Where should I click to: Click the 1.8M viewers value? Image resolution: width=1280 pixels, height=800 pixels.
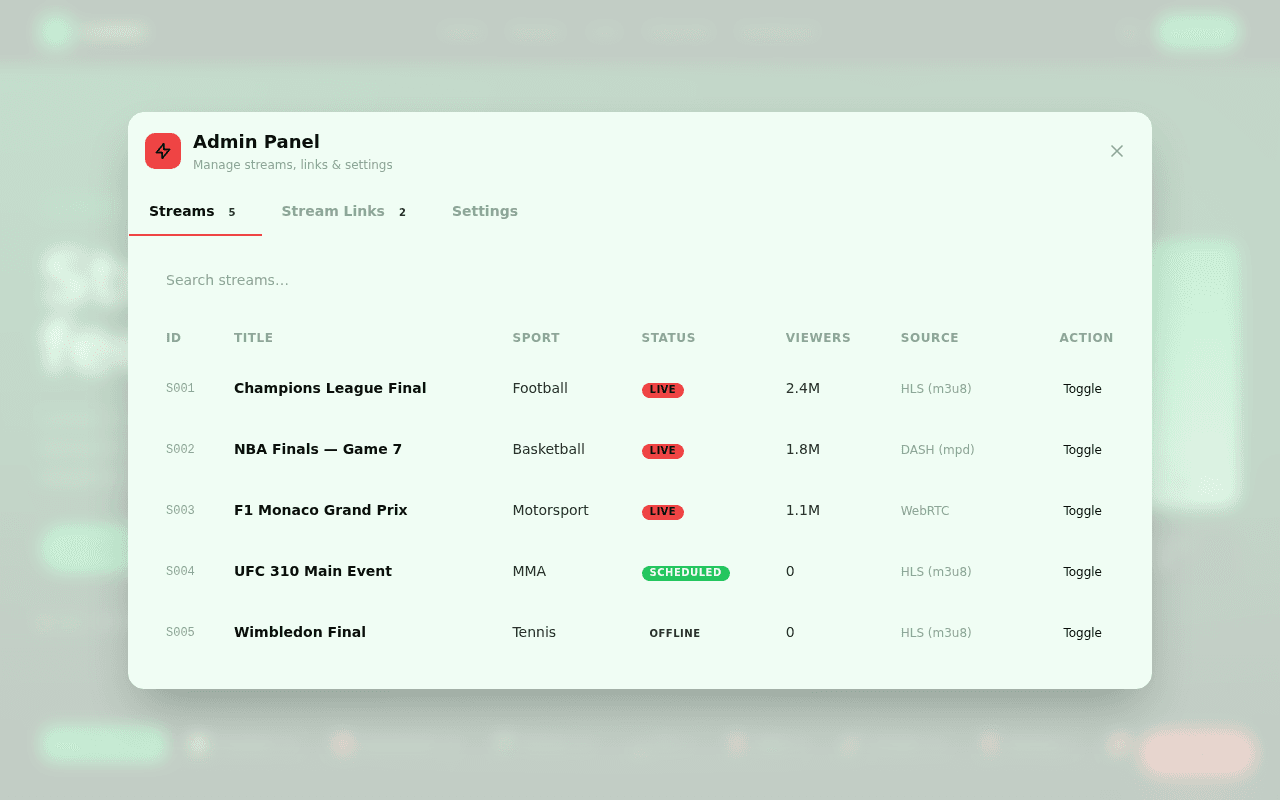(x=803, y=449)
